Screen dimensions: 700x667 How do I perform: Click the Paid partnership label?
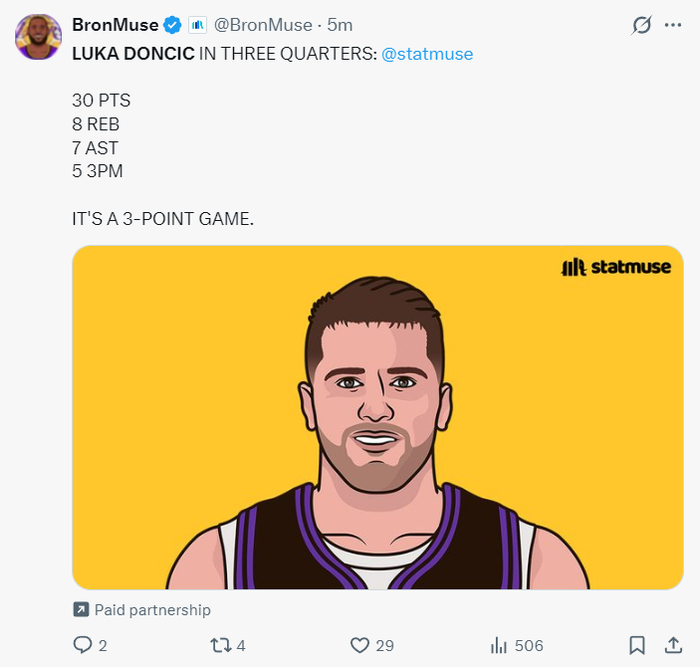click(x=152, y=610)
